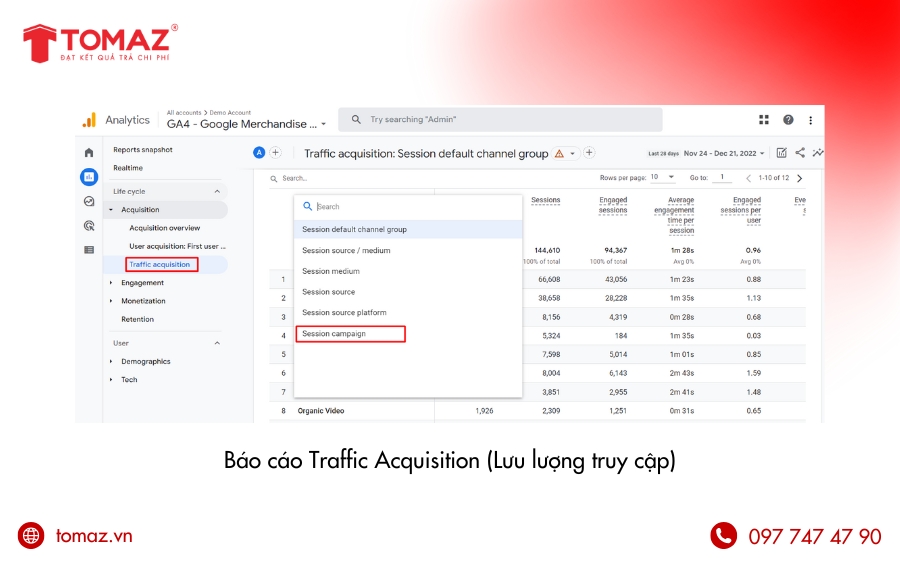Open Reports snapshot
Screen dimensions: 900x563
[143, 150]
